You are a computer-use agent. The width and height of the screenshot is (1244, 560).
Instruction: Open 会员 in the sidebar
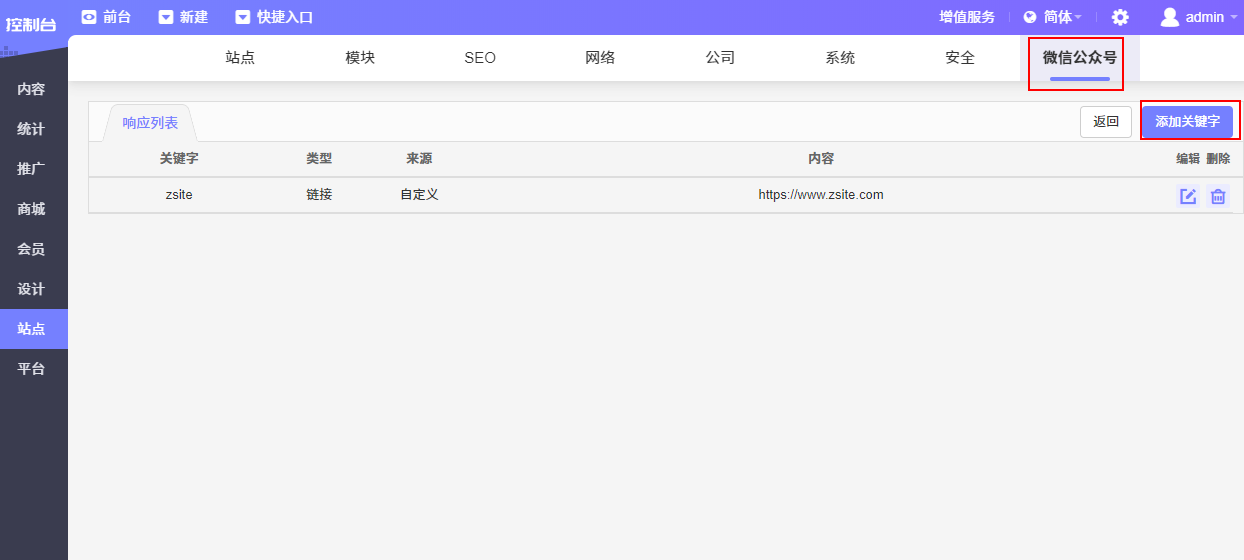[x=32, y=249]
